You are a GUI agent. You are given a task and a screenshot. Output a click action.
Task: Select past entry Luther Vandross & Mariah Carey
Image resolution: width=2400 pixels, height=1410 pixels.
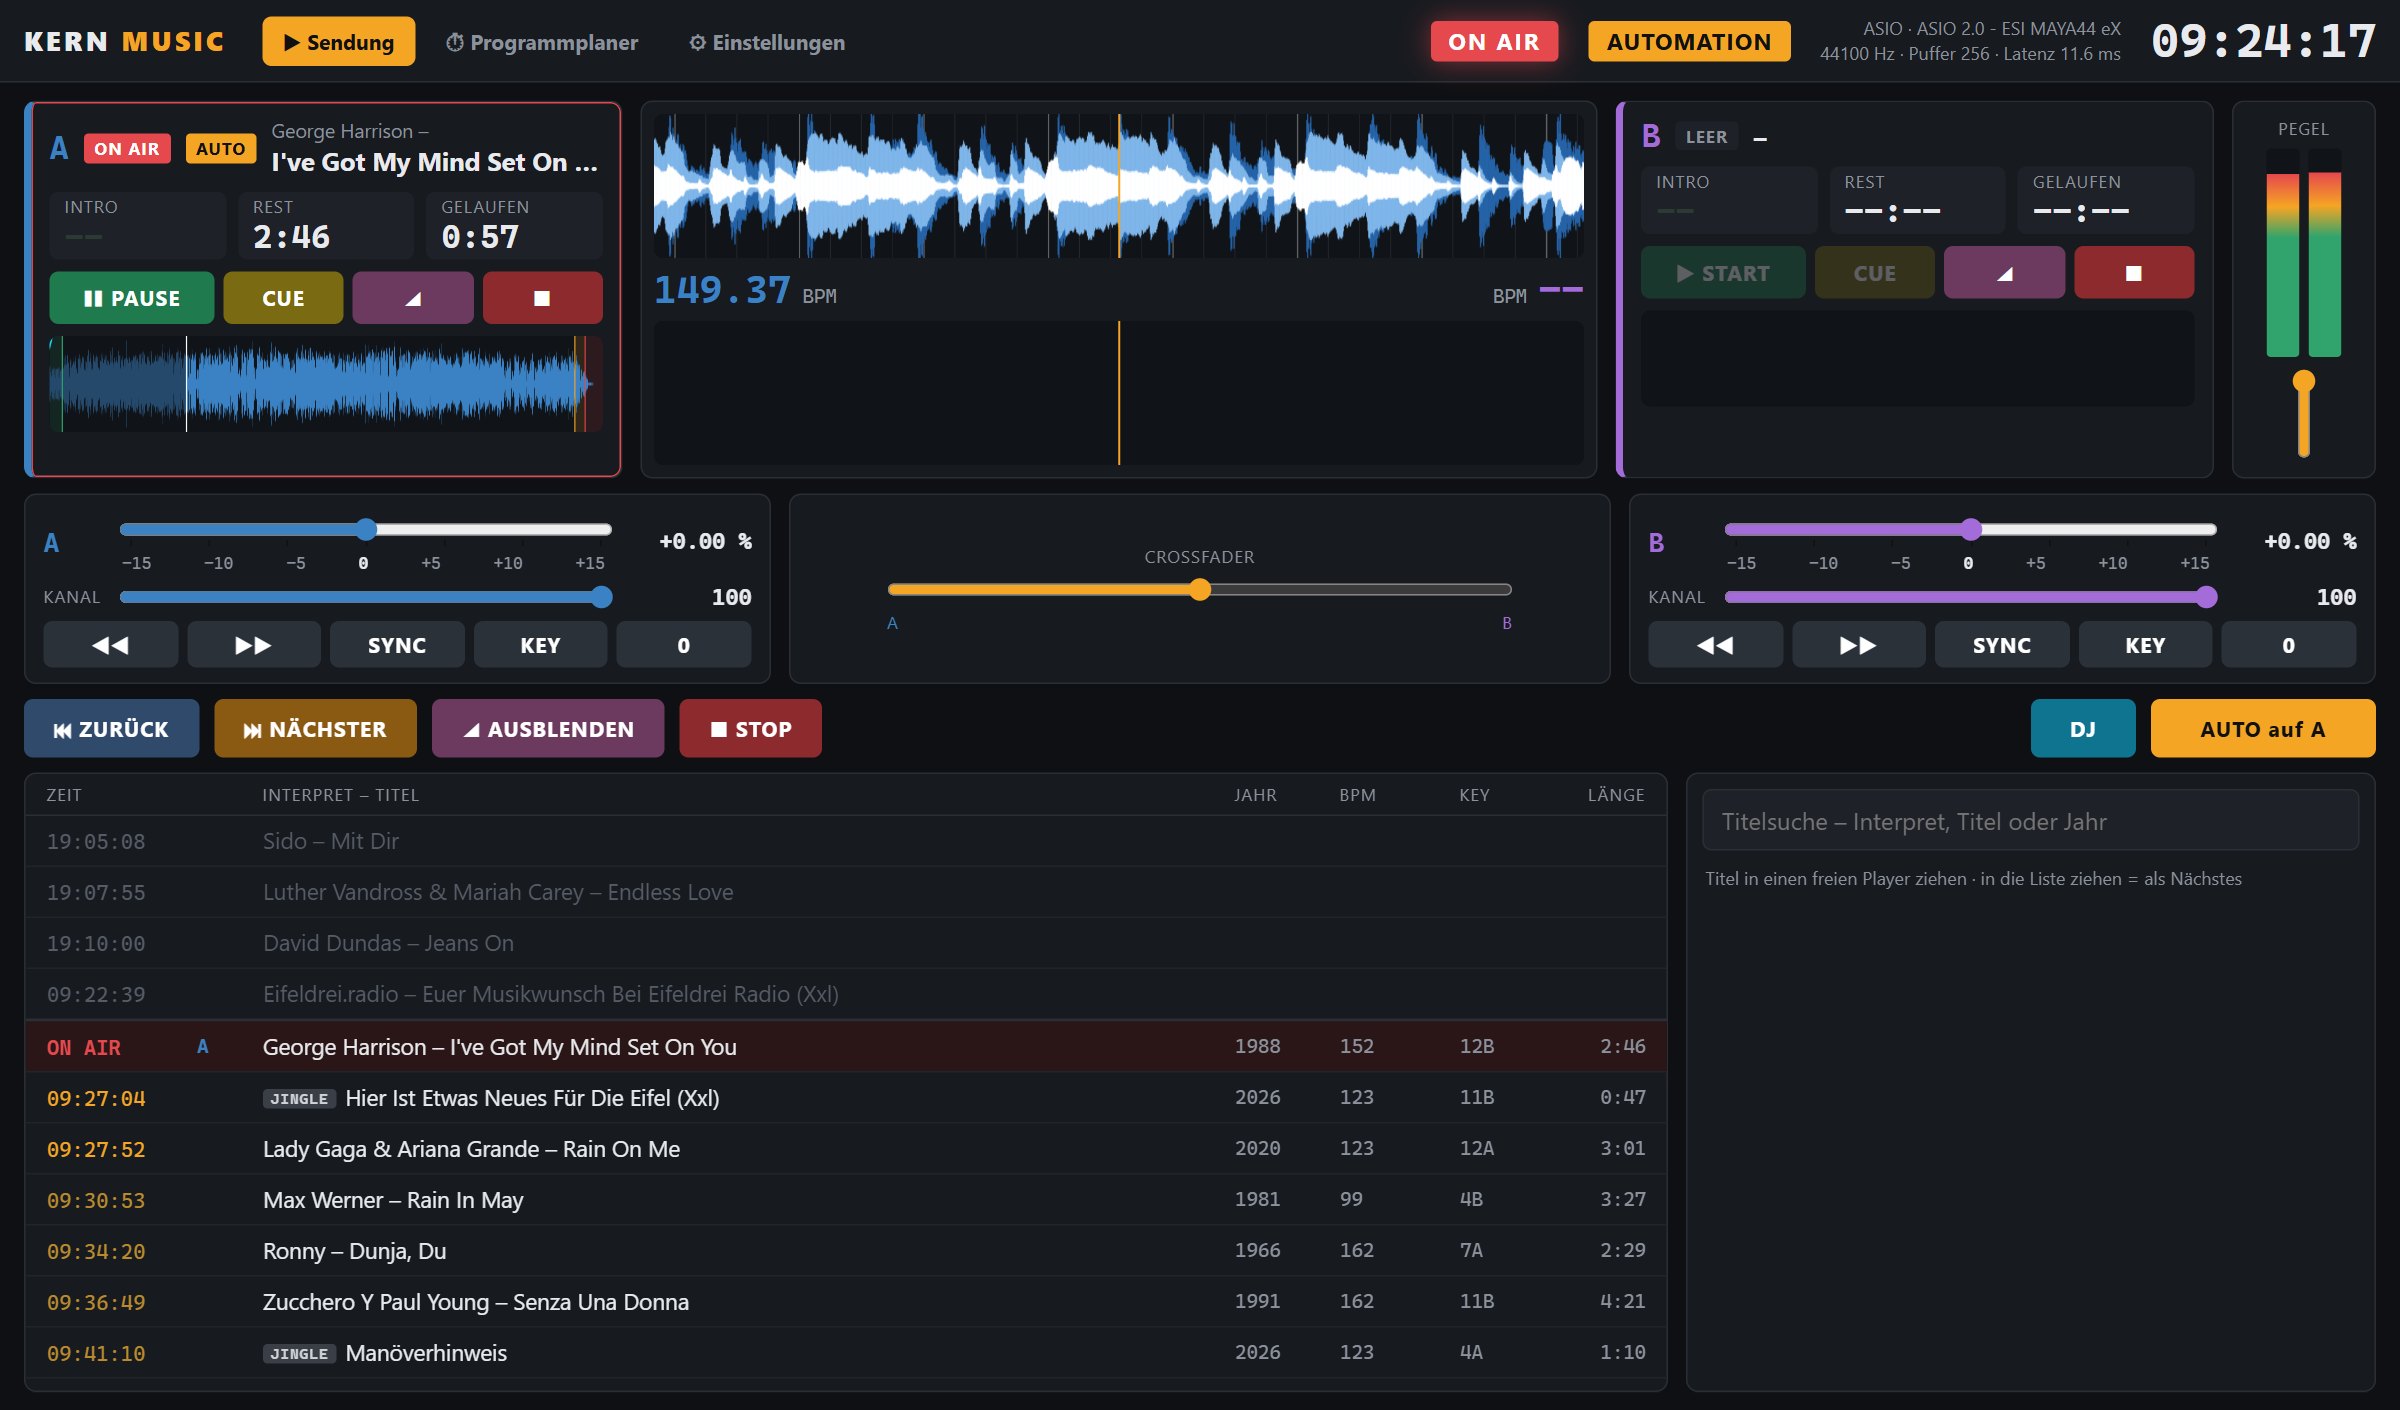coord(846,892)
